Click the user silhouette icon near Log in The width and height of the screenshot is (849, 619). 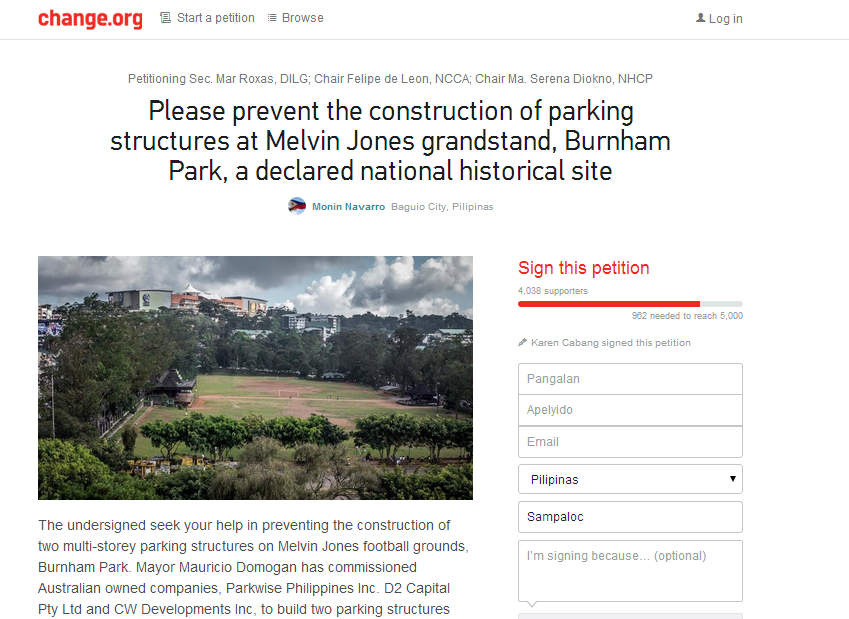click(x=701, y=18)
